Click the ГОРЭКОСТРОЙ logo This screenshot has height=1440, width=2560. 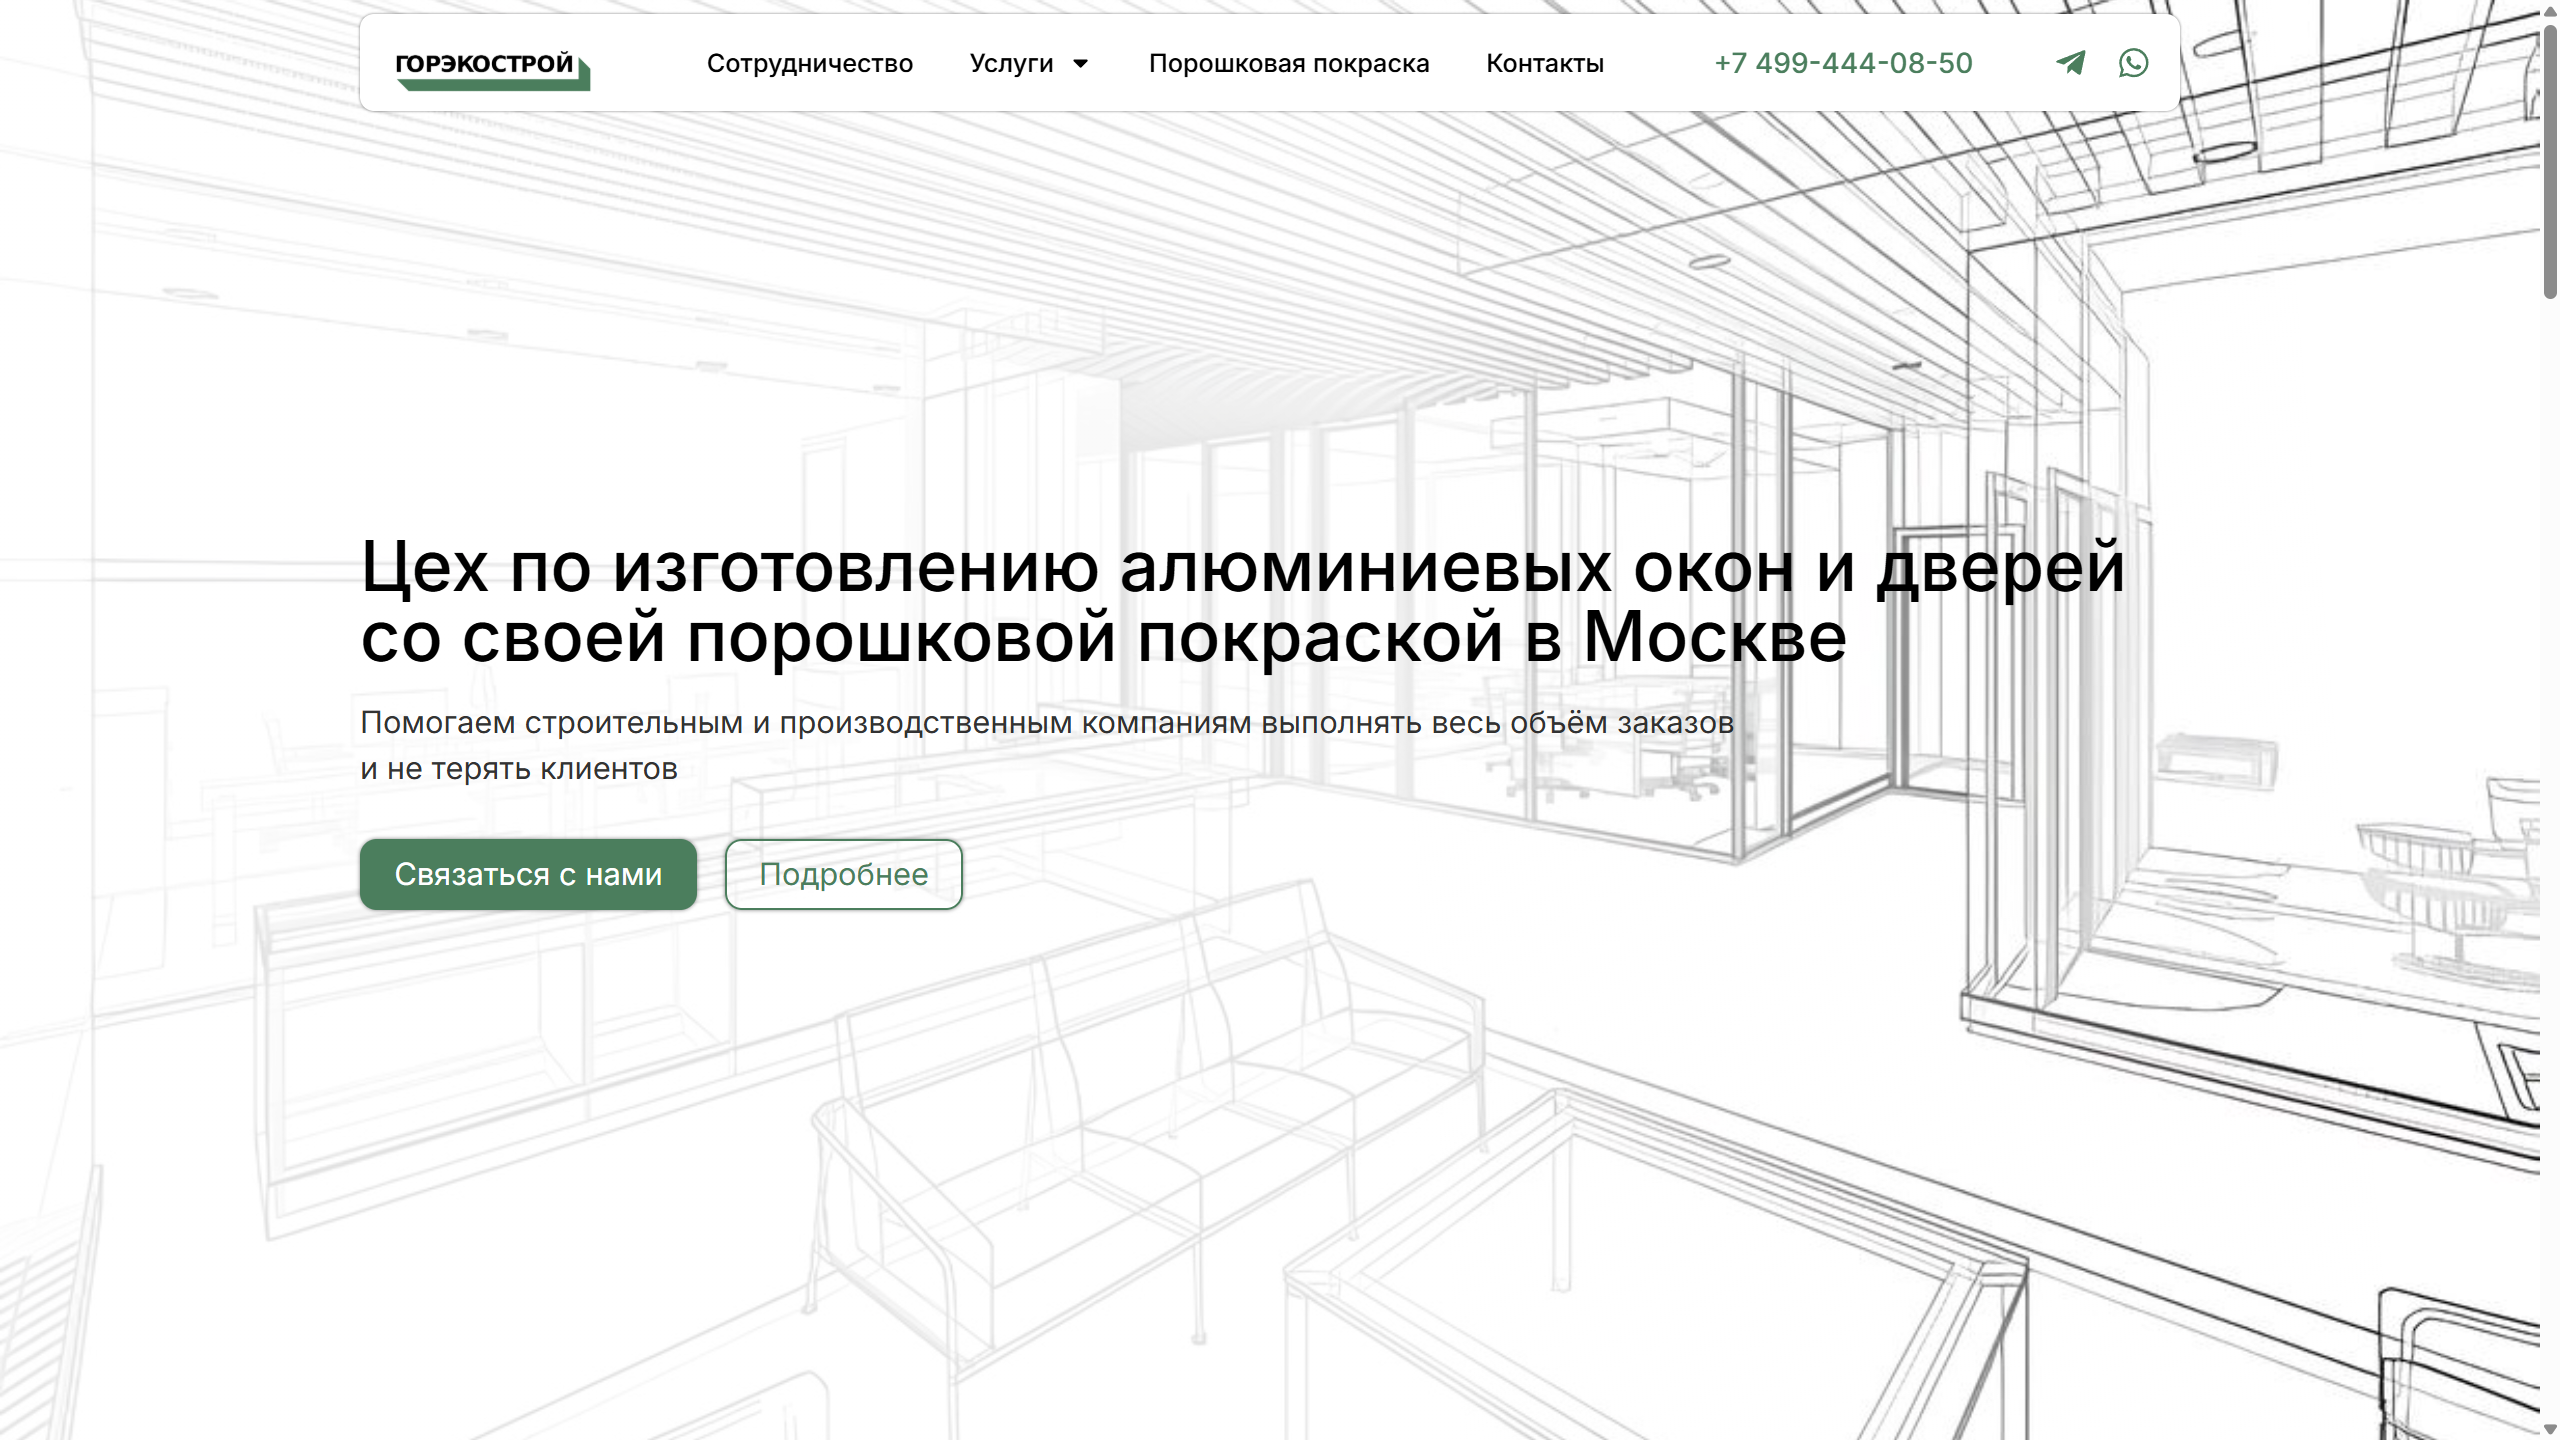pos(491,67)
